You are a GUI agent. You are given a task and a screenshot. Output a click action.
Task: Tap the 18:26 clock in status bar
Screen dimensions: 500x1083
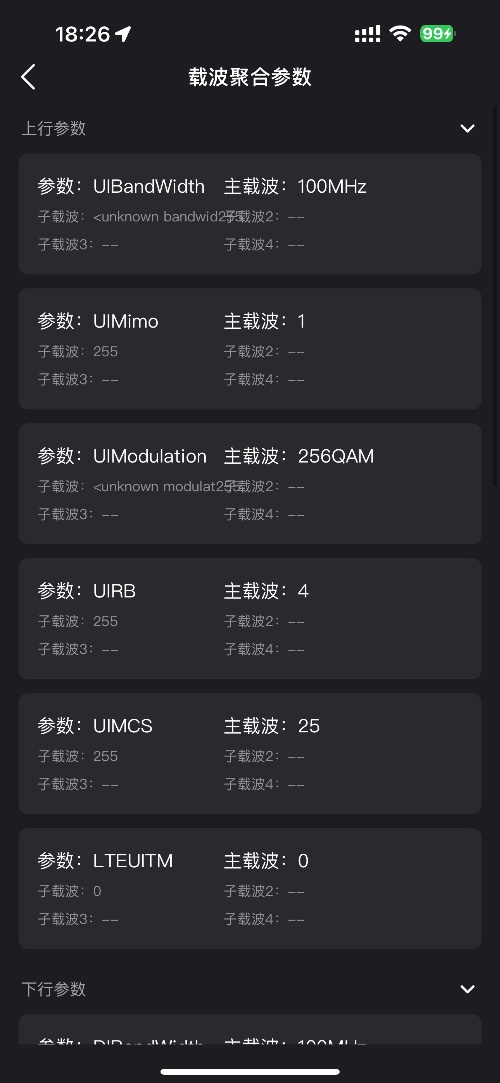pos(83,34)
